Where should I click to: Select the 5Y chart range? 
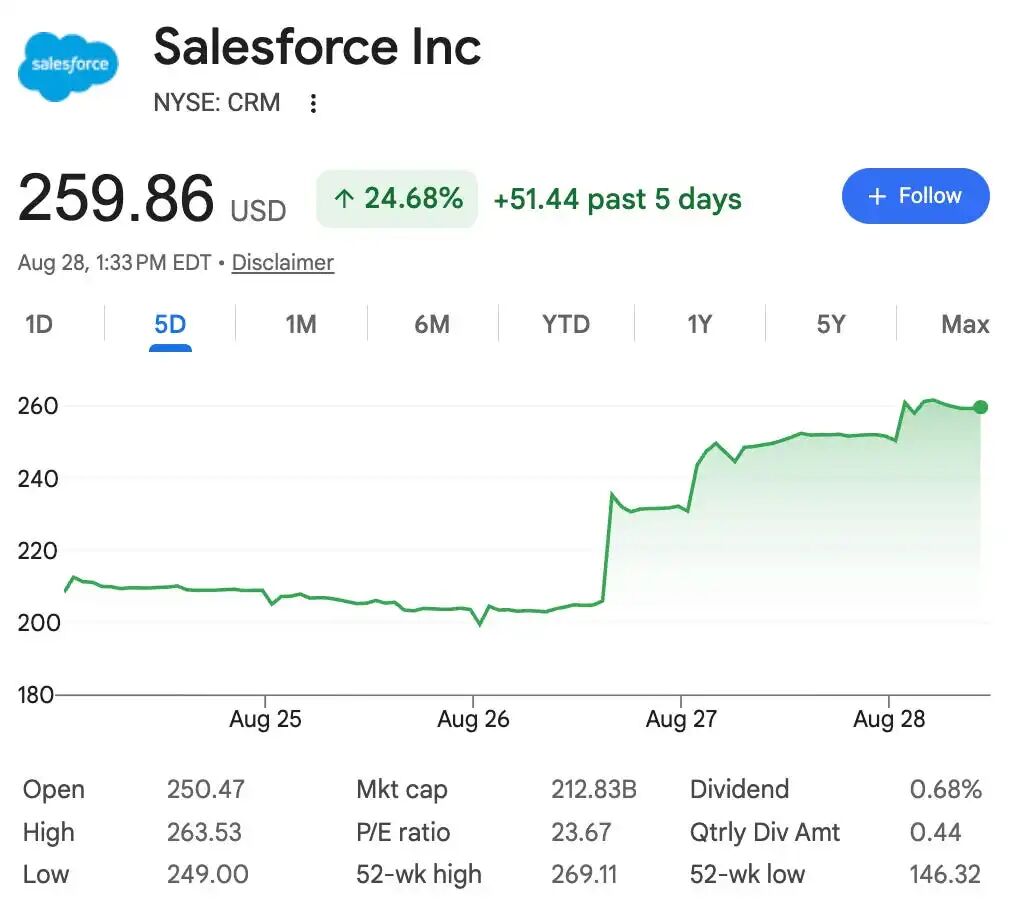[830, 324]
